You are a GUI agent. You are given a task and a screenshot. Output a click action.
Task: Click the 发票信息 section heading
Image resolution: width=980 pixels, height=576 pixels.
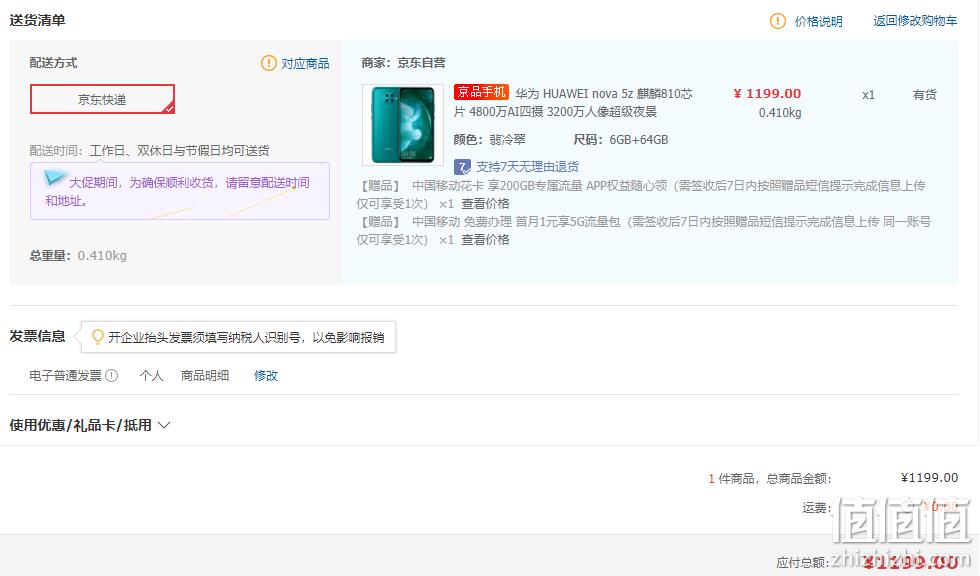[38, 336]
